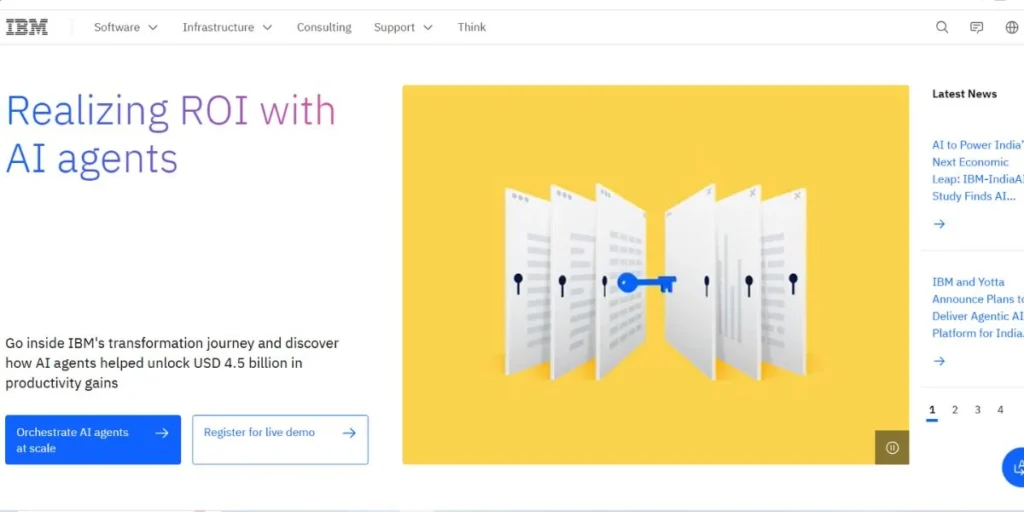Click the Latest News heading
Image resolution: width=1024 pixels, height=512 pixels.
click(x=964, y=94)
